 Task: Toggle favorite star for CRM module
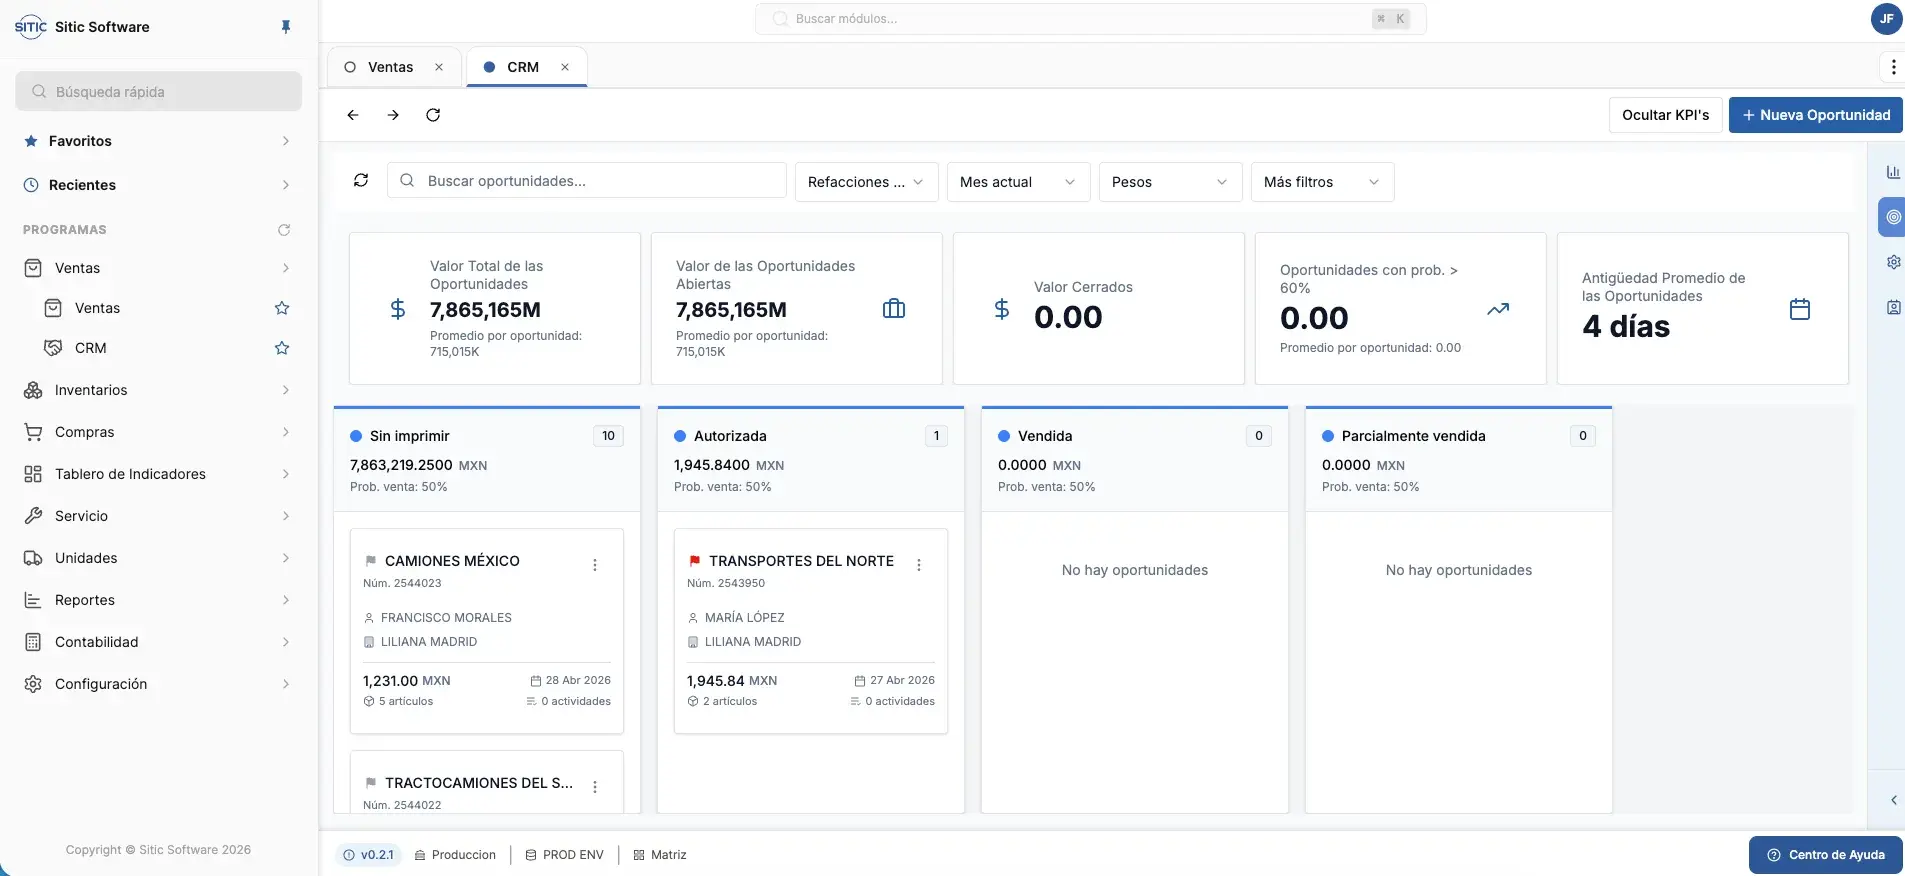[x=282, y=348]
